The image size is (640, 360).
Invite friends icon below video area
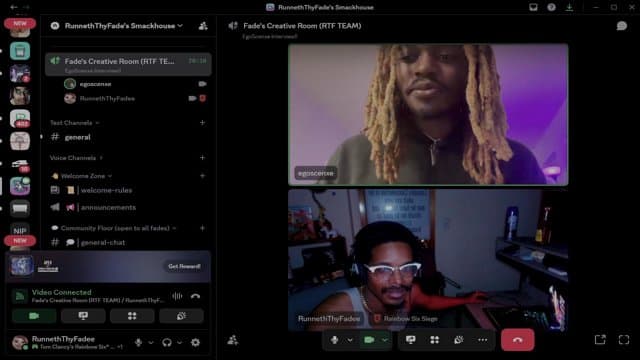click(233, 340)
